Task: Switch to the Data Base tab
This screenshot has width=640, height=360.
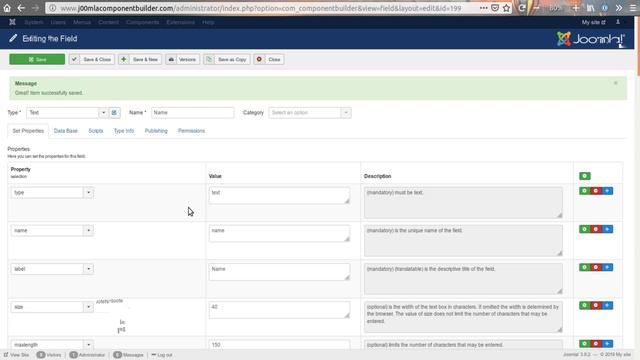Action: click(x=66, y=131)
